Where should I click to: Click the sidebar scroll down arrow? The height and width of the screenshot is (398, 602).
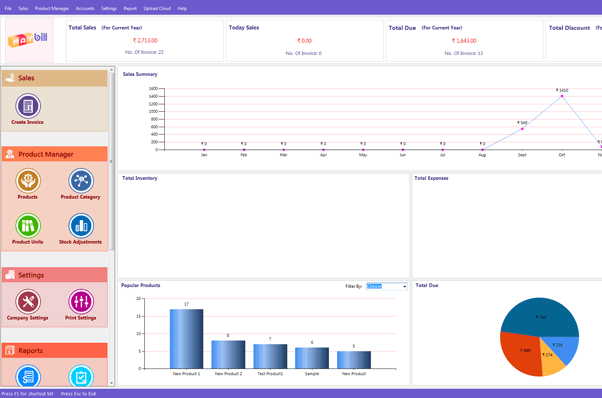pos(112,383)
